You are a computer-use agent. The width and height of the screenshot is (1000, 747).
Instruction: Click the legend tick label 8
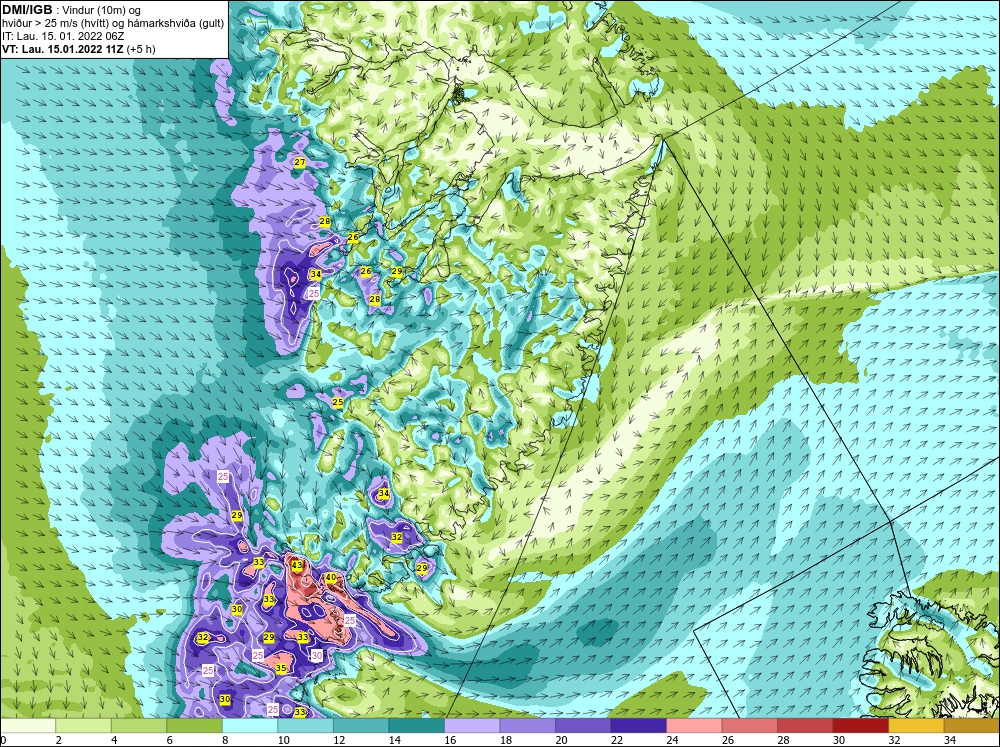point(226,740)
